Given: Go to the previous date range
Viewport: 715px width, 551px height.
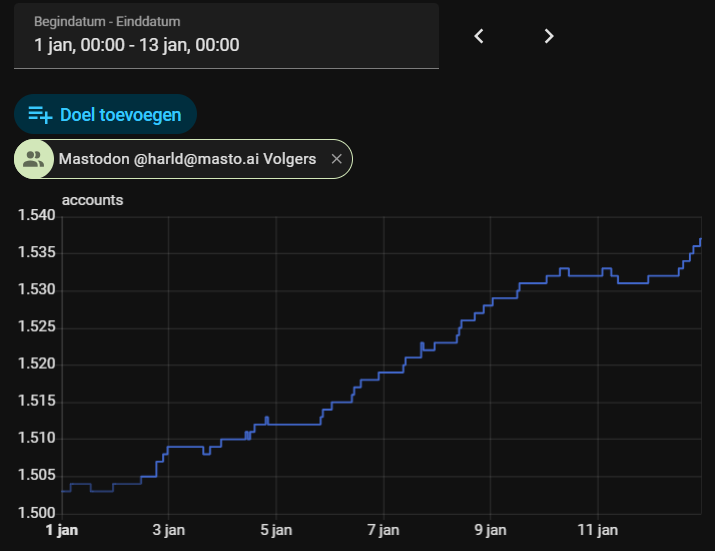Looking at the screenshot, I should pyautogui.click(x=479, y=36).
